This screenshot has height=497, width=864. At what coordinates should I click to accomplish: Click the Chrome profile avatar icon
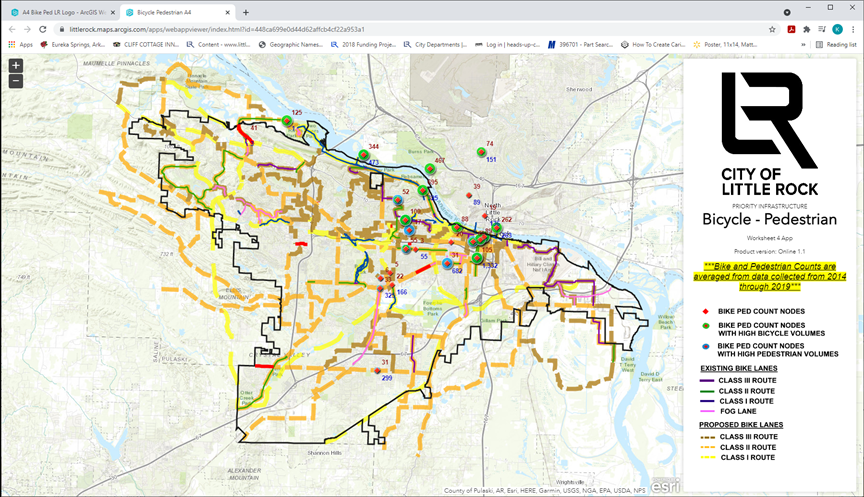tap(837, 29)
